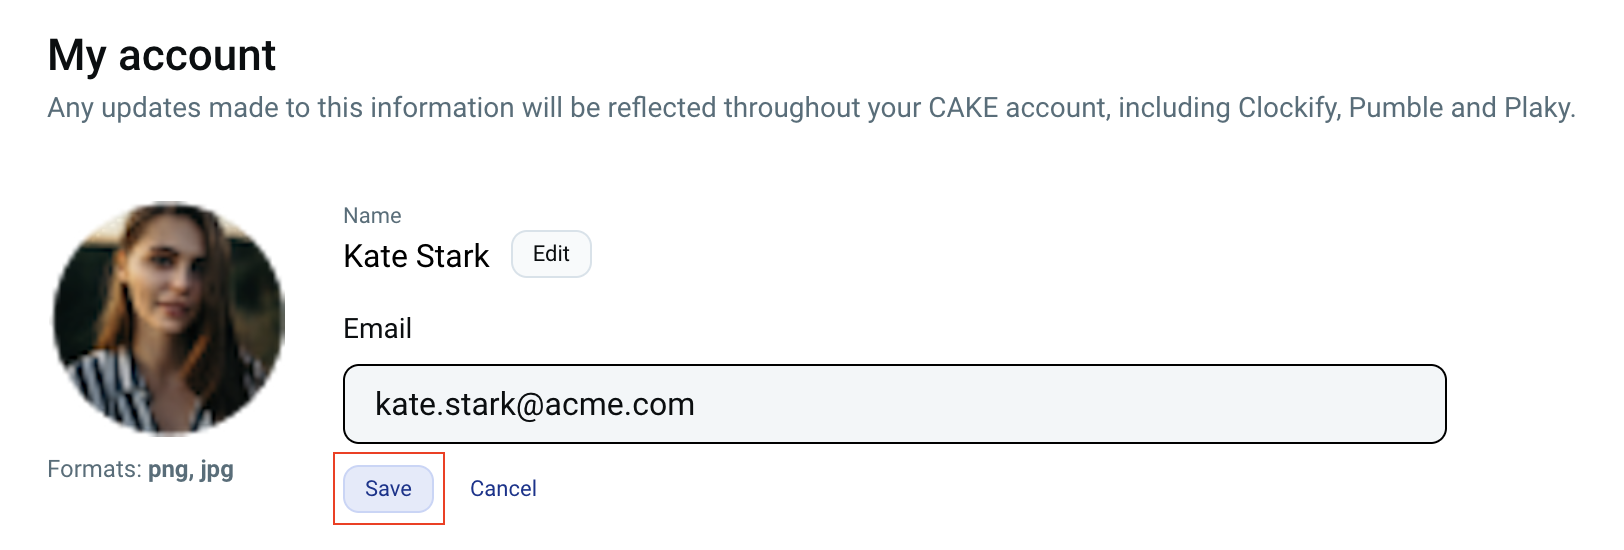The width and height of the screenshot is (1624, 550).
Task: Click the bold png, jpg format text
Action: (191, 470)
